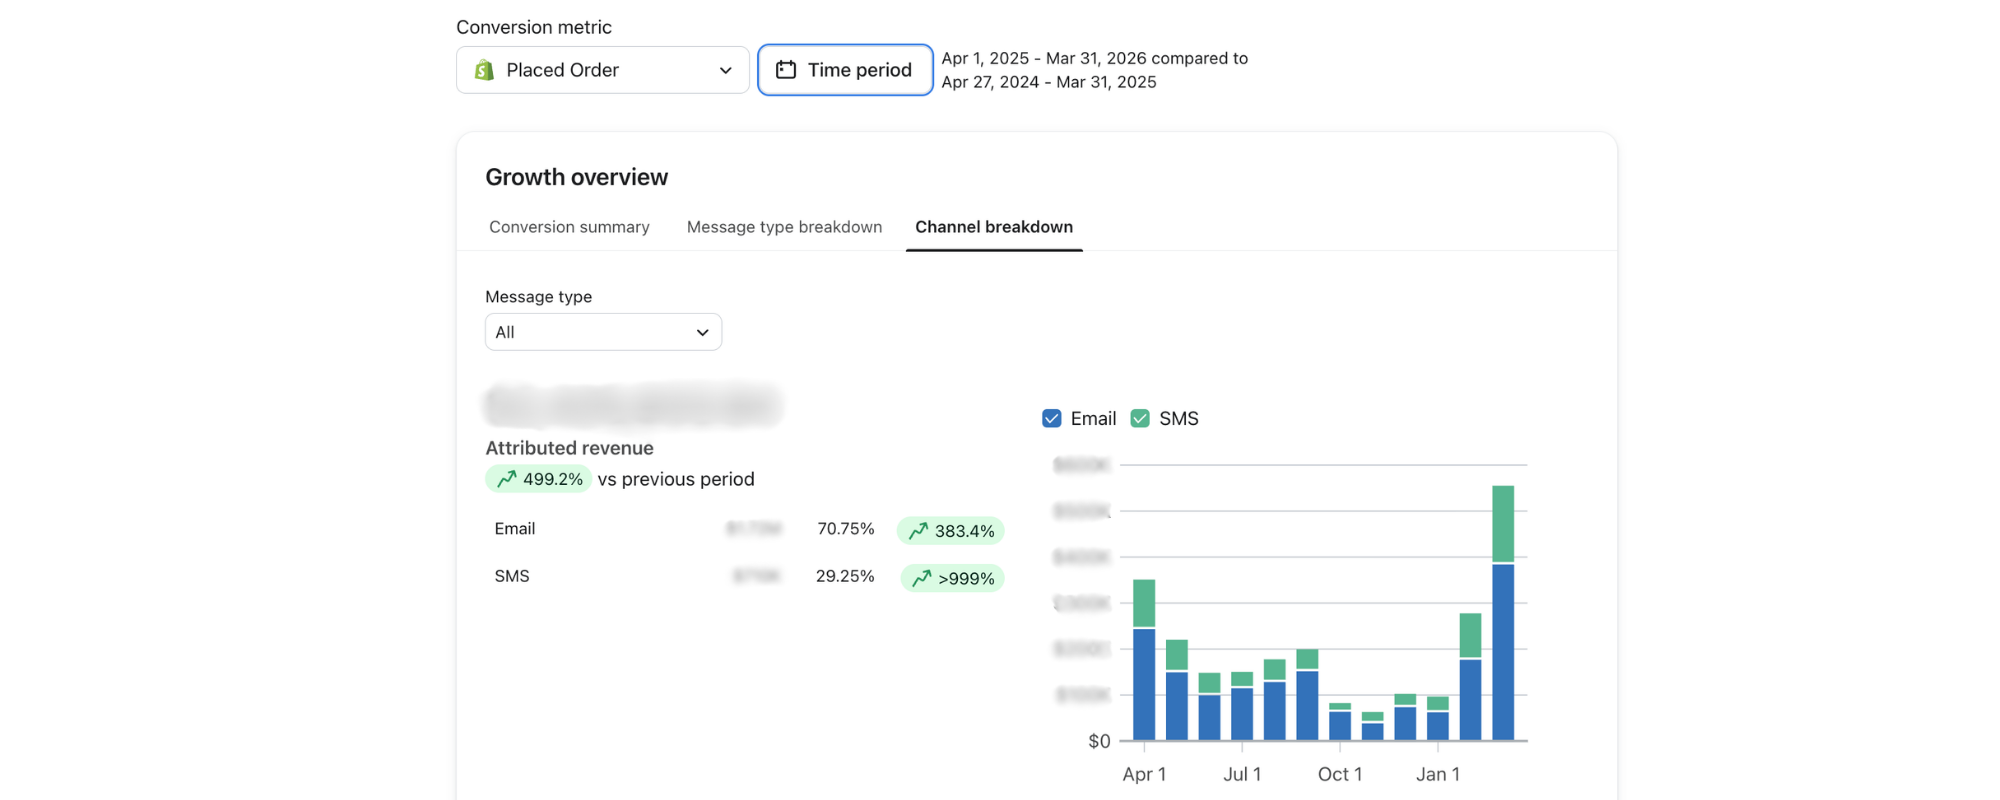2000x800 pixels.
Task: Click the $0 axis value
Action: click(x=1099, y=741)
